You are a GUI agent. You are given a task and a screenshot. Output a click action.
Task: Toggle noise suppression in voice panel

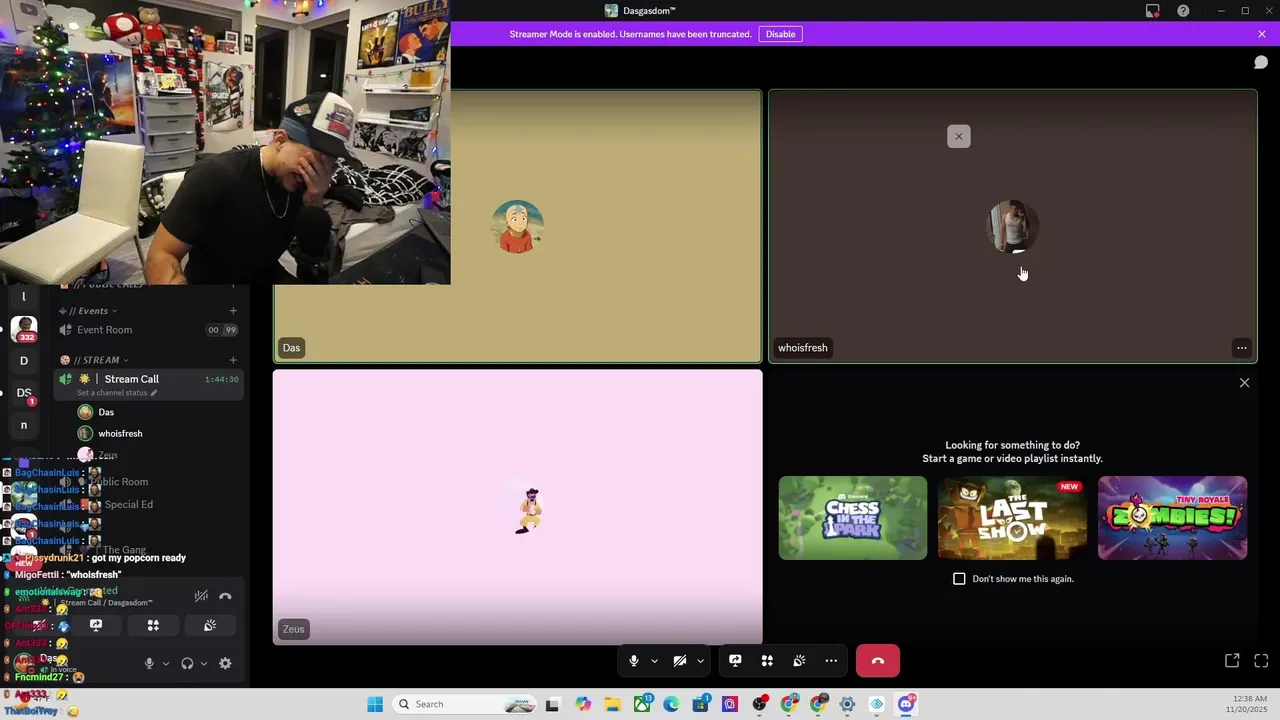click(x=201, y=596)
